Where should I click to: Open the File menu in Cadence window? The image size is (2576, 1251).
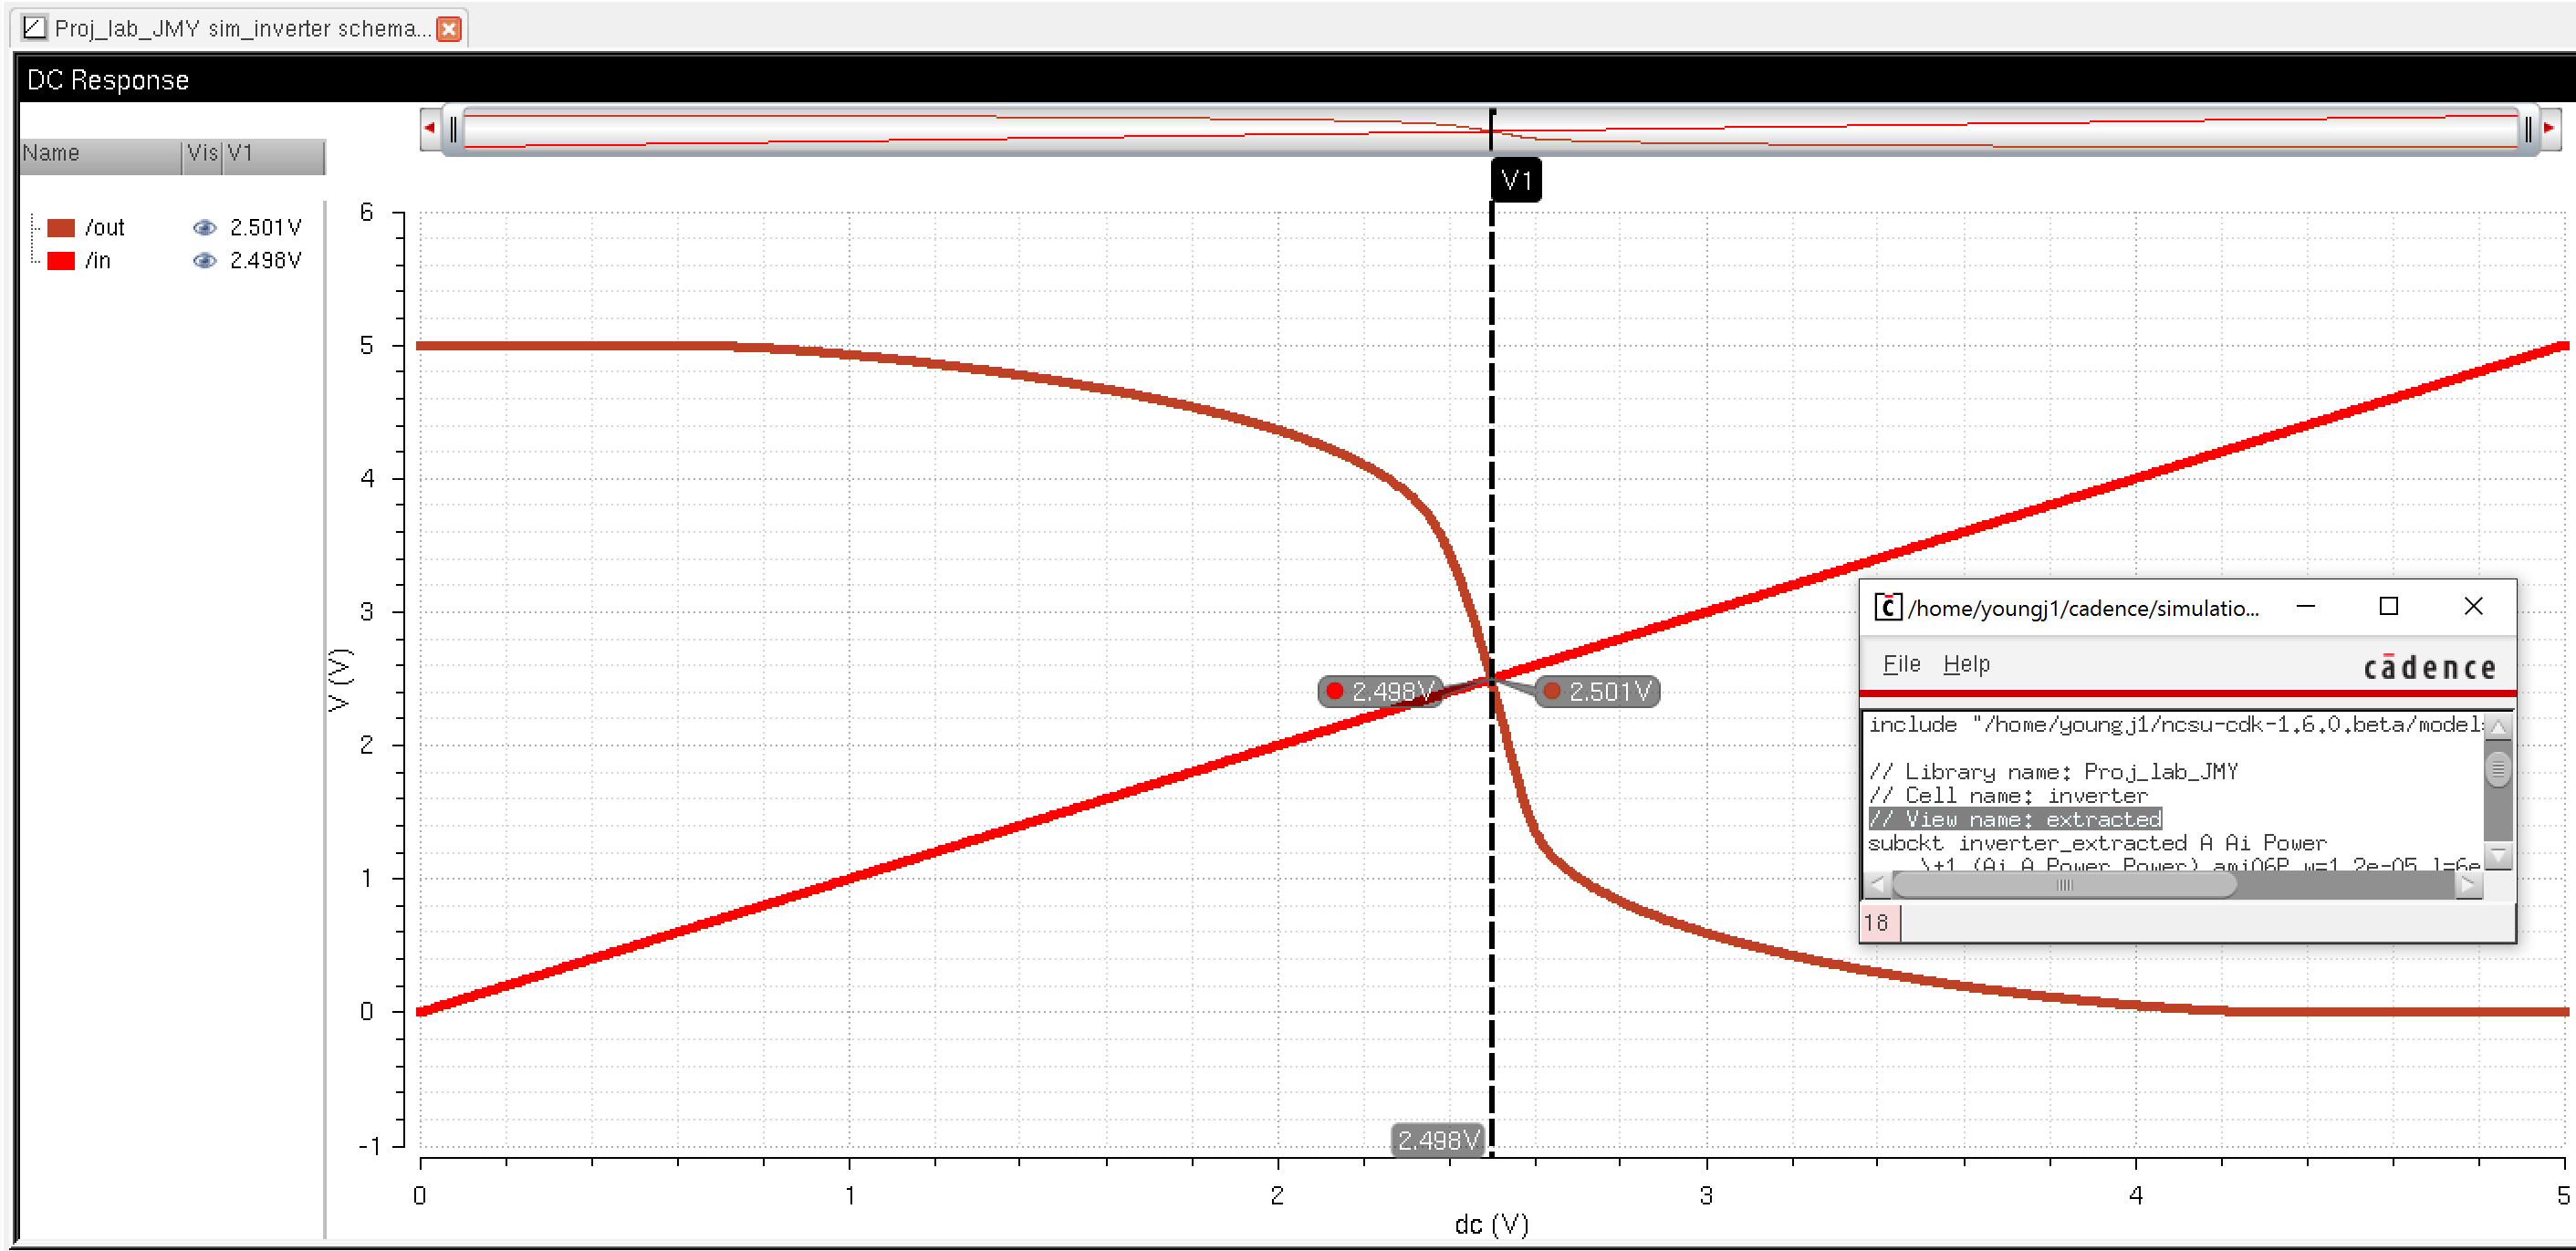pyautogui.click(x=1901, y=664)
